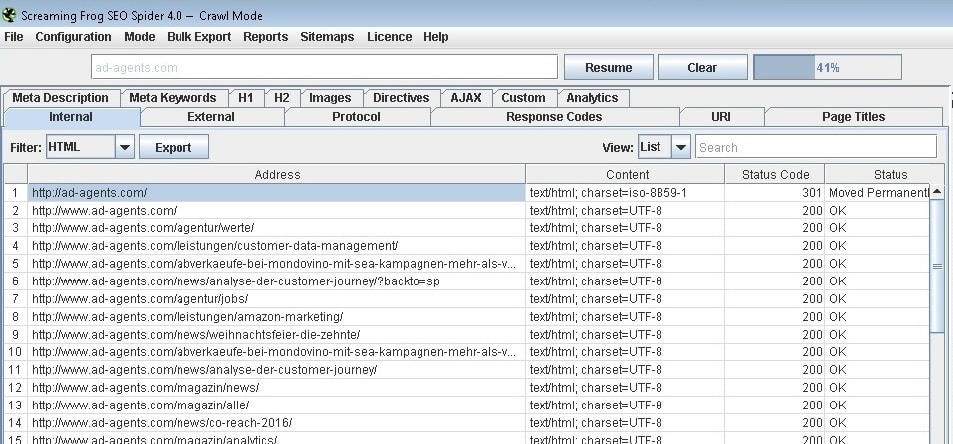Select the leistungen/customer-data-management/ URL
The height and width of the screenshot is (444, 953).
coord(277,246)
